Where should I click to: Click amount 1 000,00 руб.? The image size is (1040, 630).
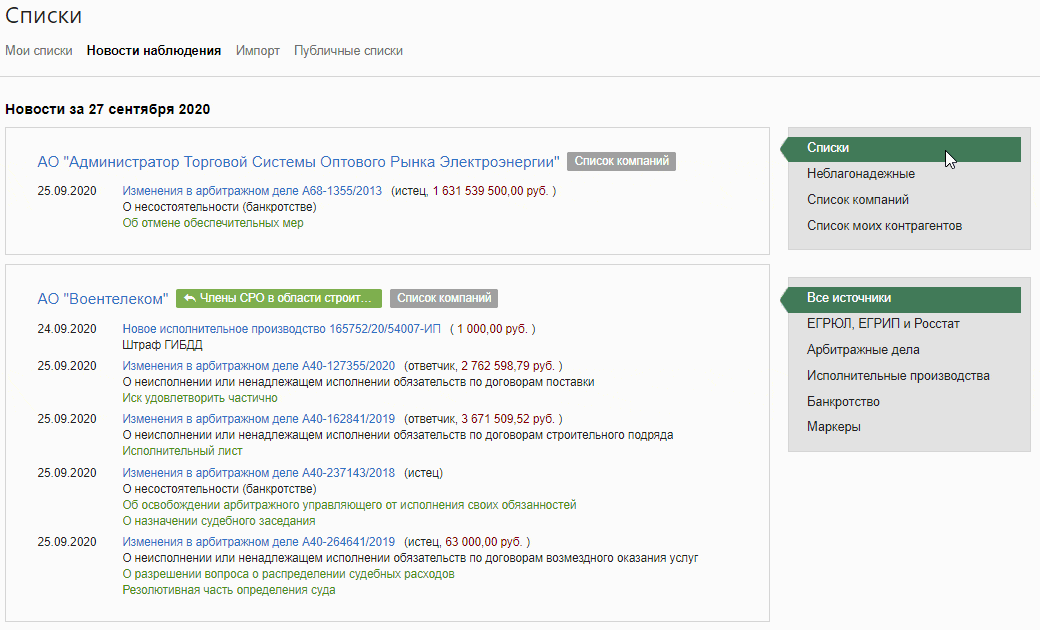click(492, 329)
